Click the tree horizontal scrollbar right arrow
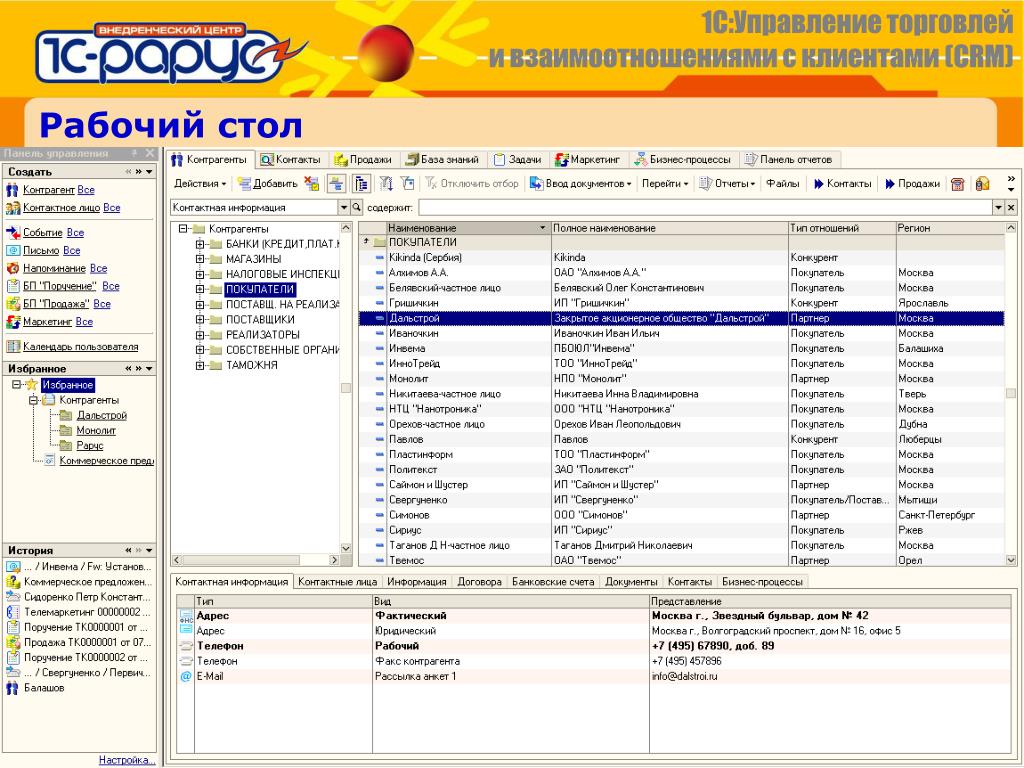The width and height of the screenshot is (1024, 768). (334, 560)
